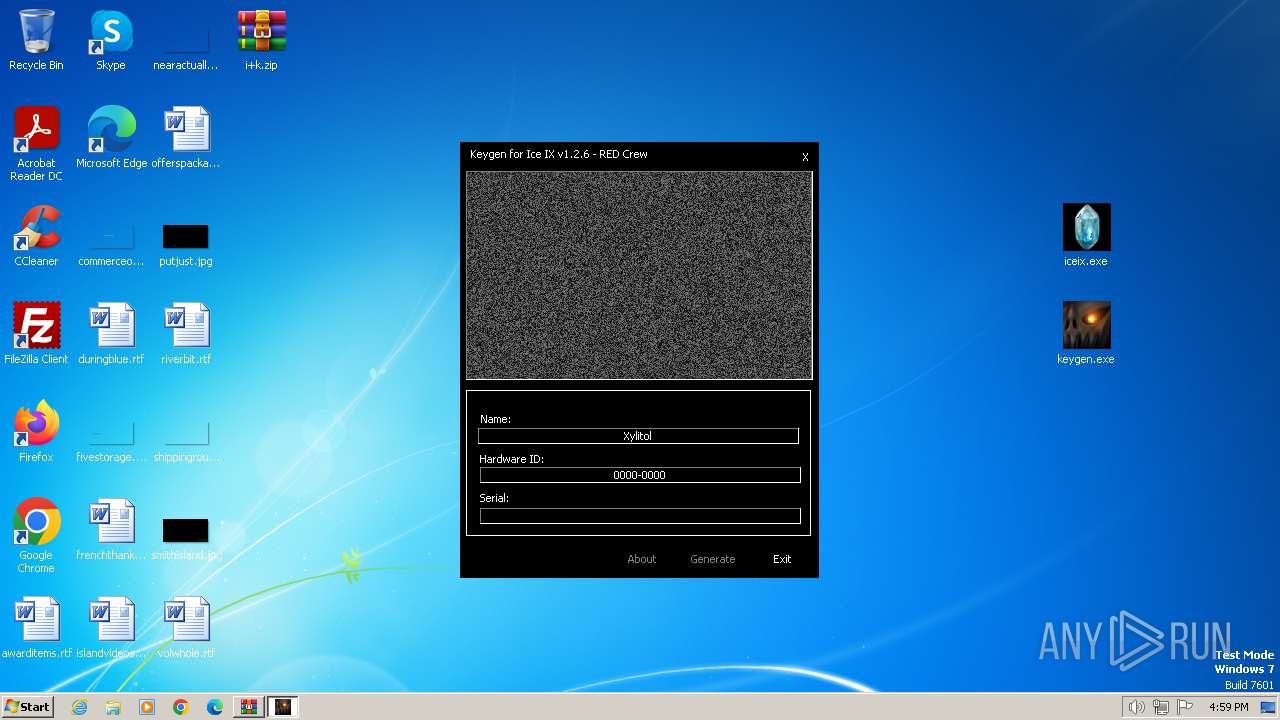Open Windows Media Player on taskbar
Image resolution: width=1280 pixels, height=720 pixels.
[x=147, y=707]
